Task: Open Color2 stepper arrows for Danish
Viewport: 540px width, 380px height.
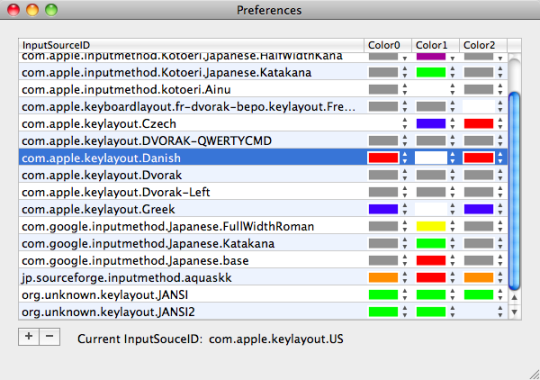Action: point(500,158)
